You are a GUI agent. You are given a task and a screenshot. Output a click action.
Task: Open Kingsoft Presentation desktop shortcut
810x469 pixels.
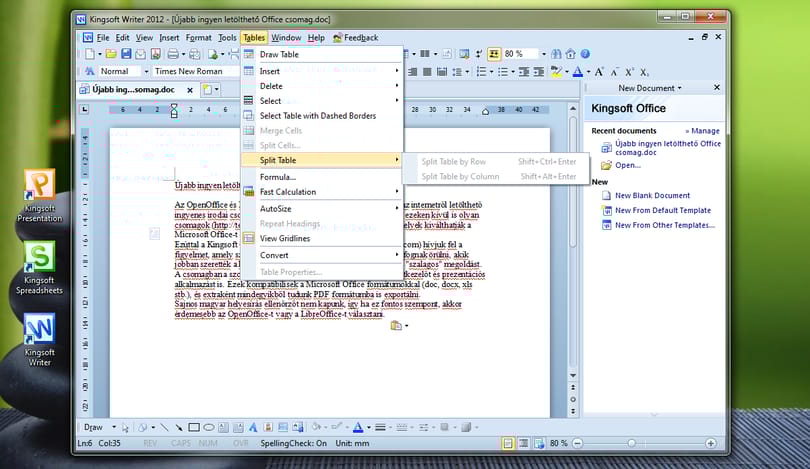click(39, 196)
